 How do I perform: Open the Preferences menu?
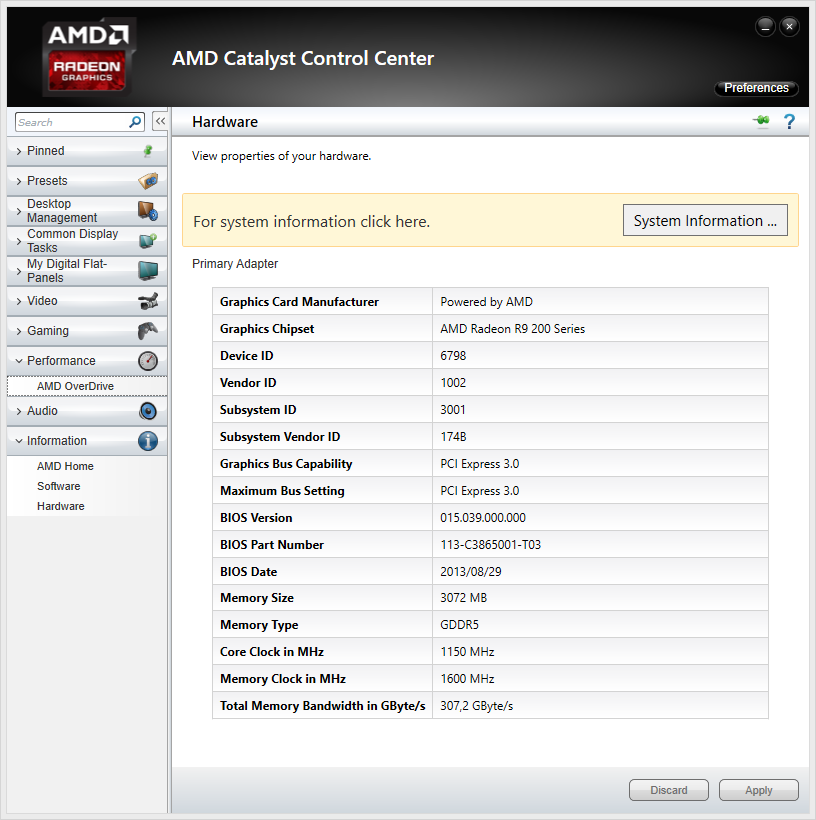coord(756,88)
